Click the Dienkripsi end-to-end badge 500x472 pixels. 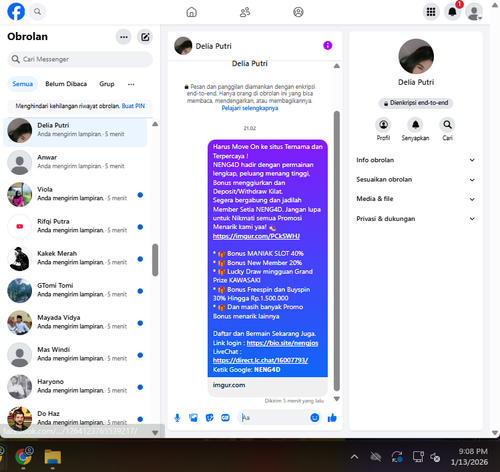click(416, 103)
